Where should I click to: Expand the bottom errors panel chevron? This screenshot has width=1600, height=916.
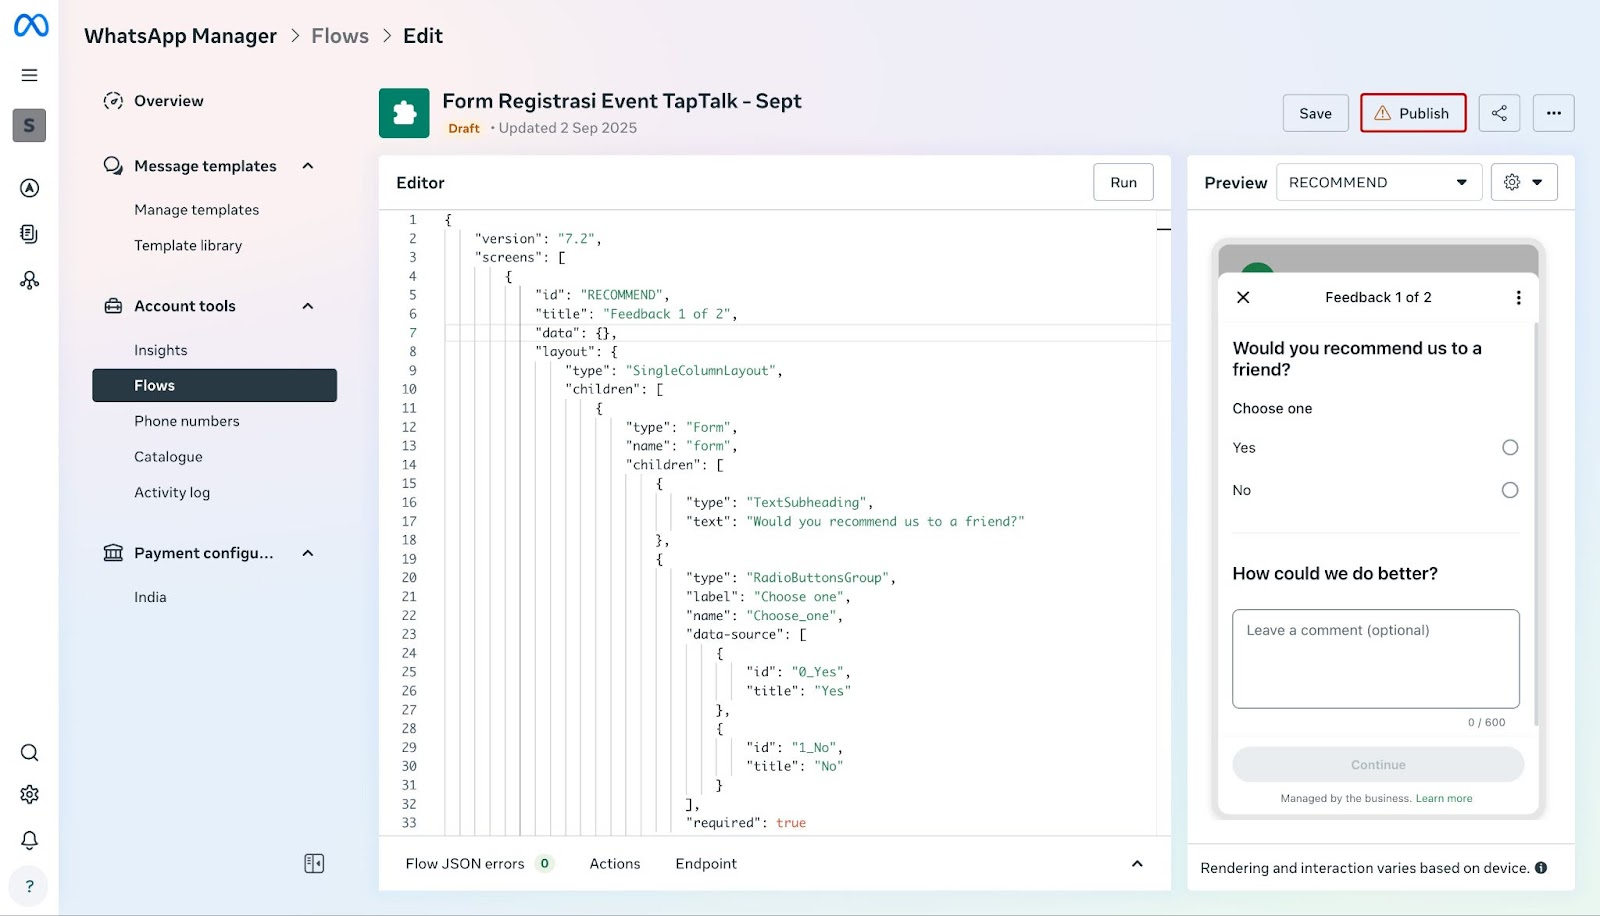tap(1137, 864)
